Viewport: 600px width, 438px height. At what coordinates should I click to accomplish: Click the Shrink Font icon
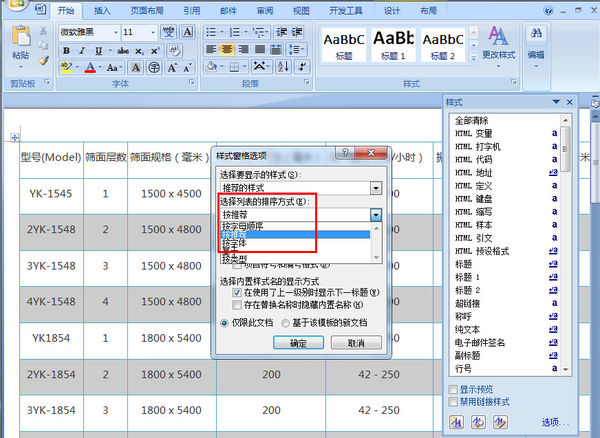(187, 68)
